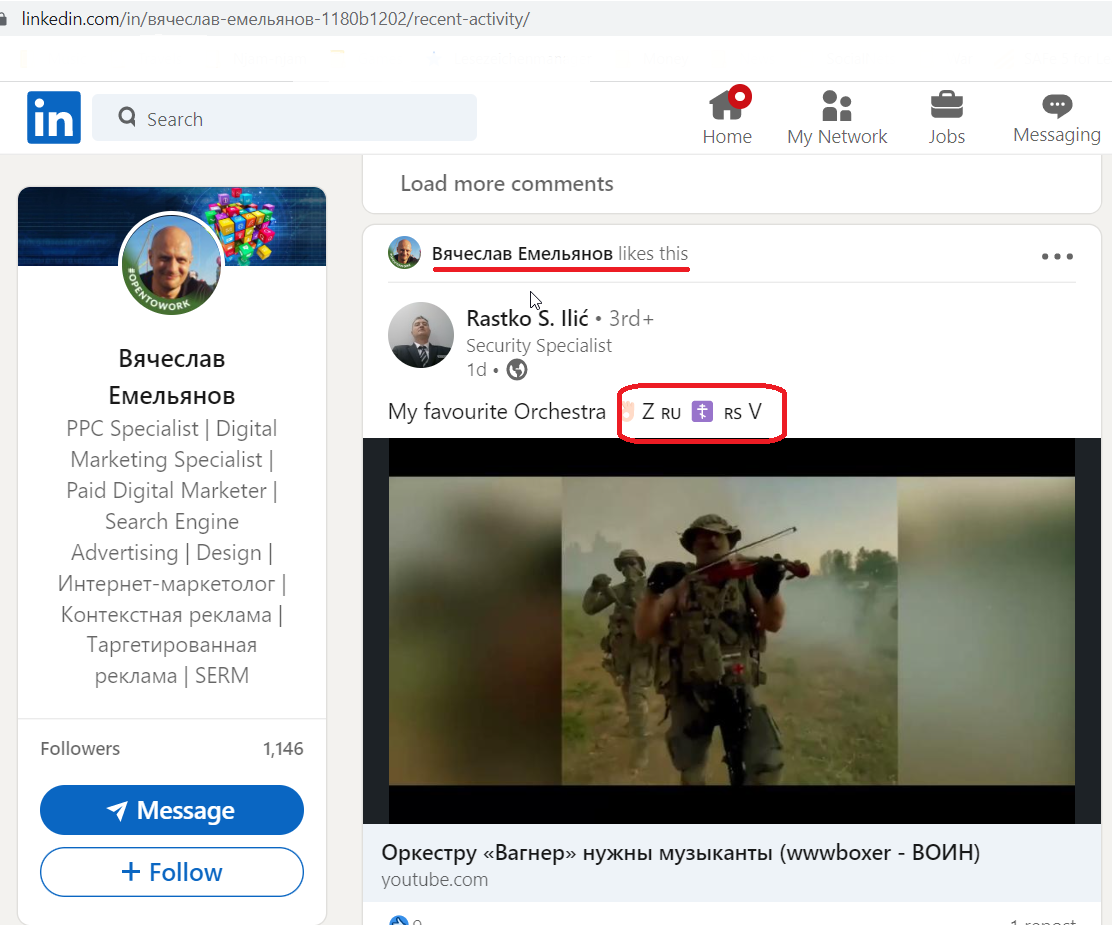Click the small avatar beside 'likes this'
1112x925 pixels.
click(x=404, y=253)
